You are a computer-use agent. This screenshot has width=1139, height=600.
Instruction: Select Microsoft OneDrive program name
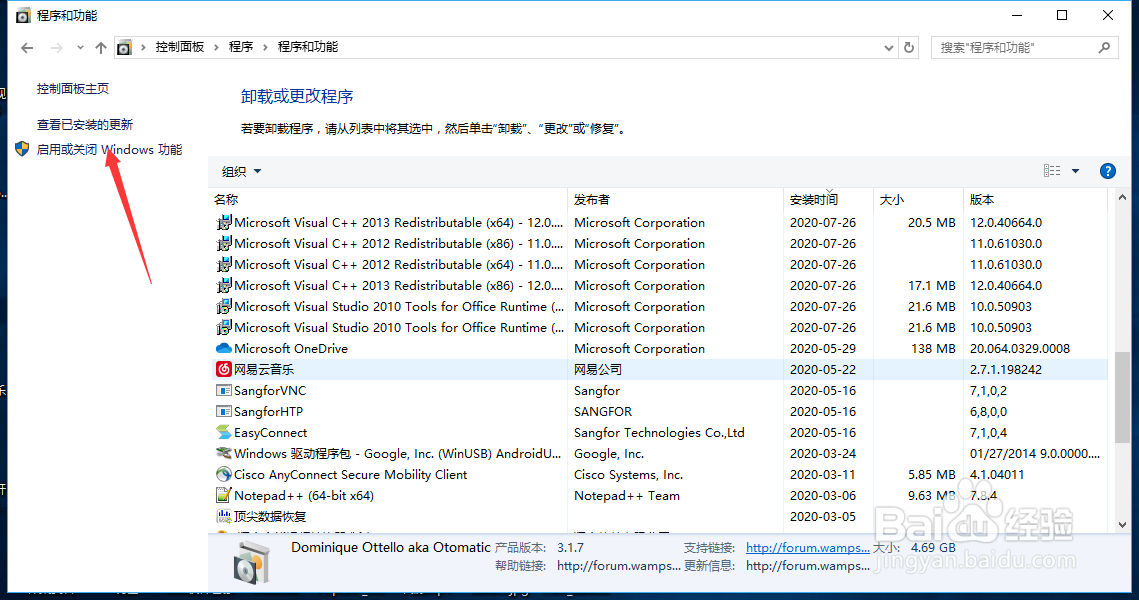(x=291, y=349)
